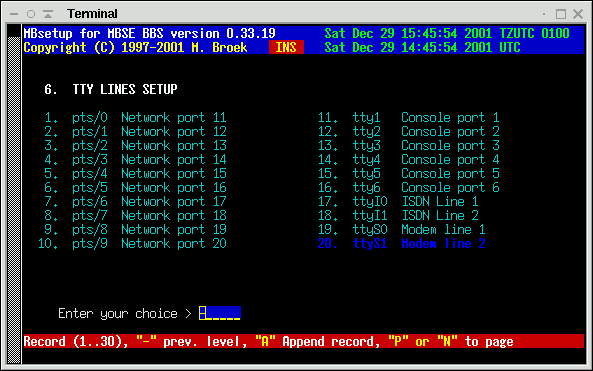The height and width of the screenshot is (371, 593).
Task: Click the Enter your choice input field
Action: click(x=220, y=313)
